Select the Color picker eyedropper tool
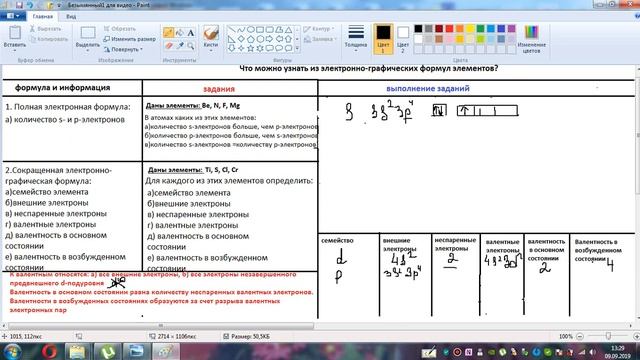The width and height of the screenshot is (640, 360). click(x=179, y=46)
